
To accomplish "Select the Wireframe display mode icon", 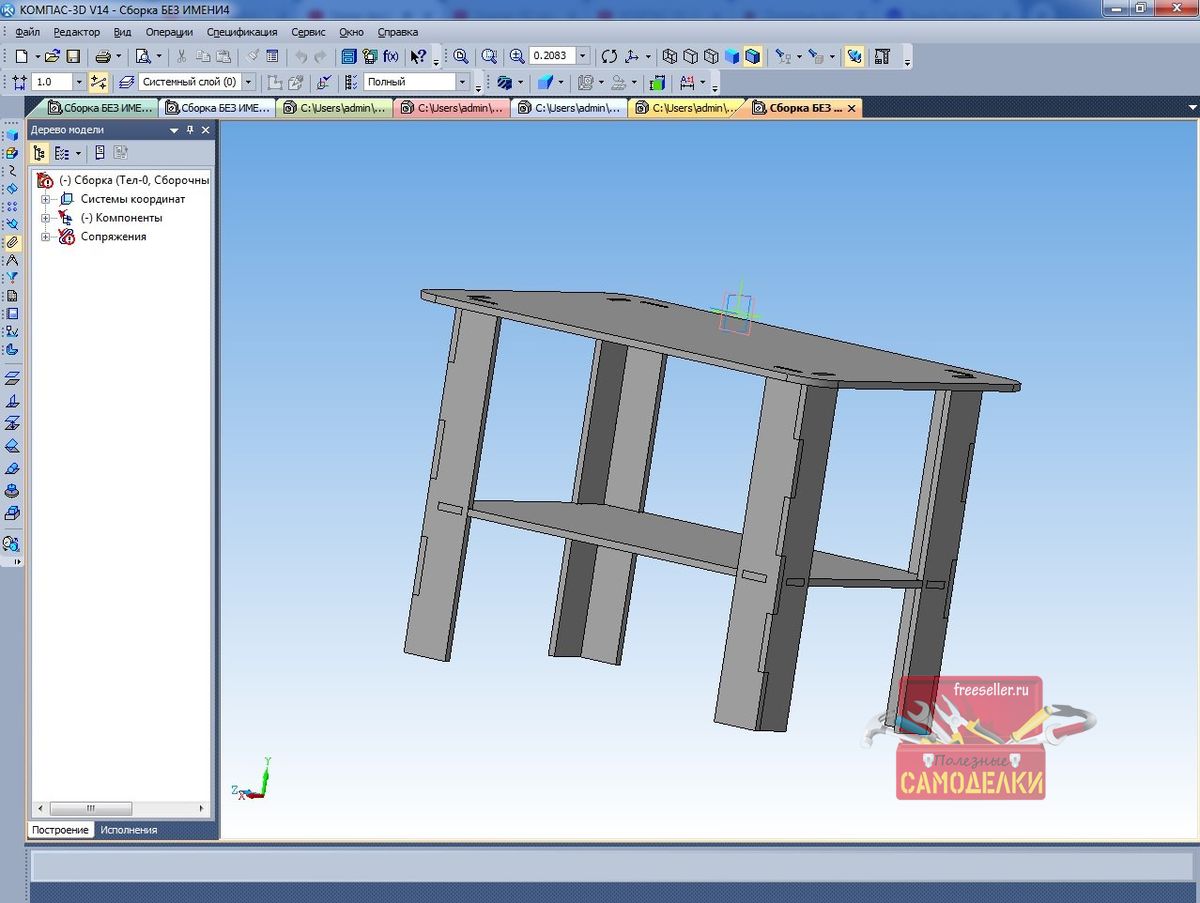I will [x=670, y=57].
